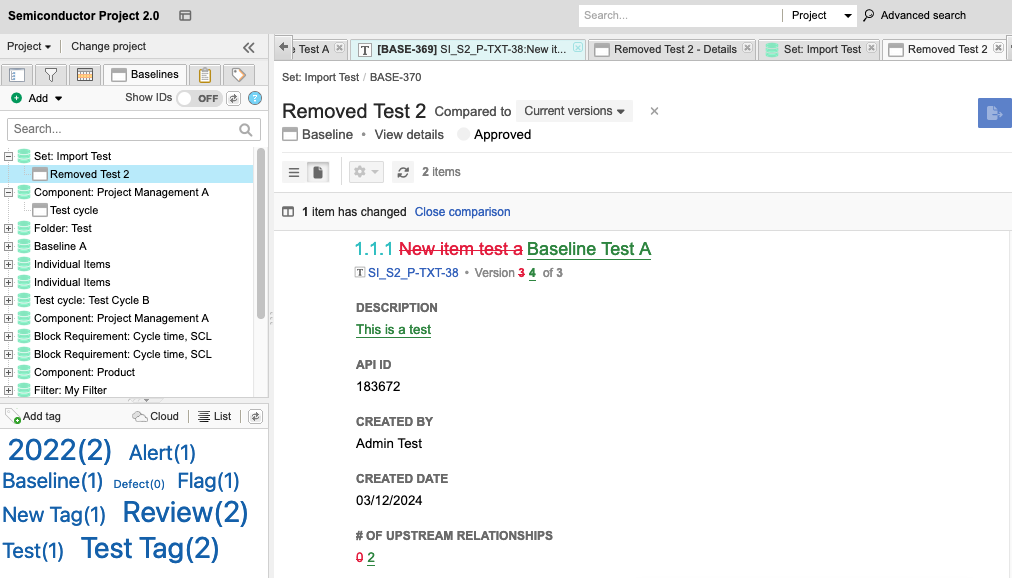The image size is (1012, 578).
Task: Click the blue help question mark icon
Action: (255, 98)
